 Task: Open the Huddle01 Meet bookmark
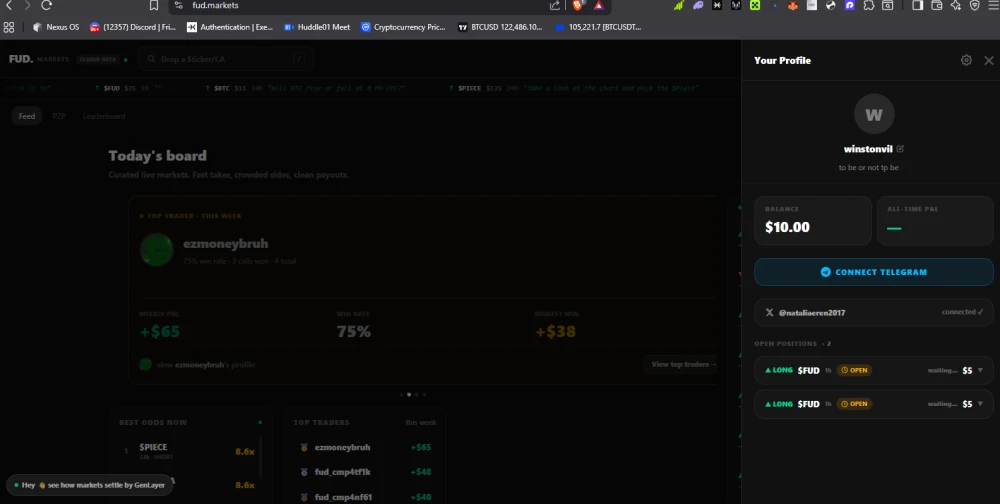point(317,27)
